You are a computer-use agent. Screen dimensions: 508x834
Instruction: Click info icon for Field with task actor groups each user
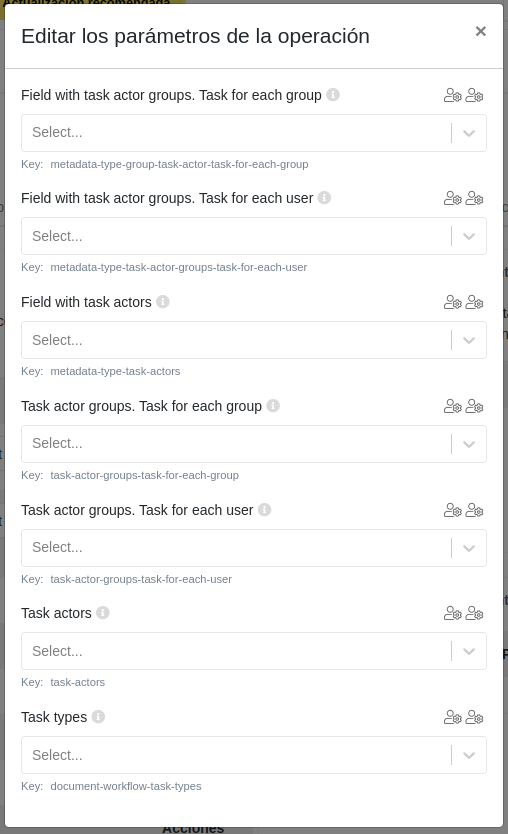(x=324, y=198)
